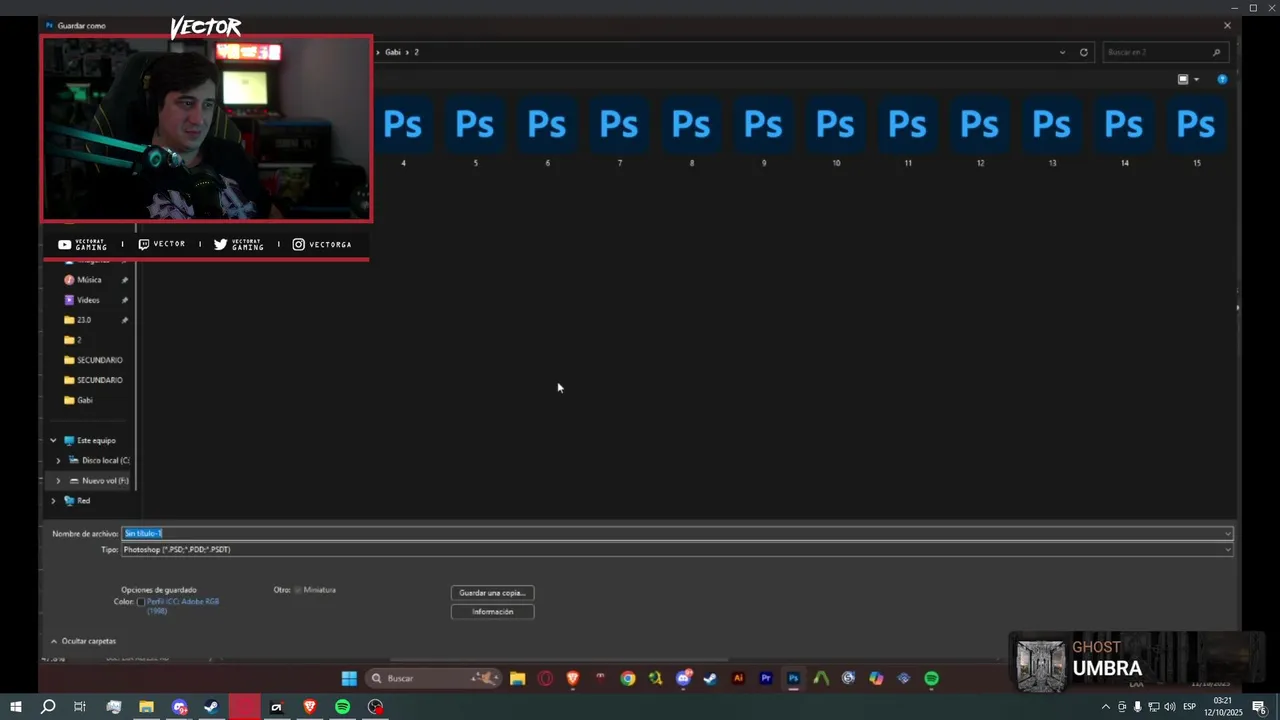The height and width of the screenshot is (720, 1280).
Task: Click the 'Guardar una copia...' button
Action: point(492,593)
